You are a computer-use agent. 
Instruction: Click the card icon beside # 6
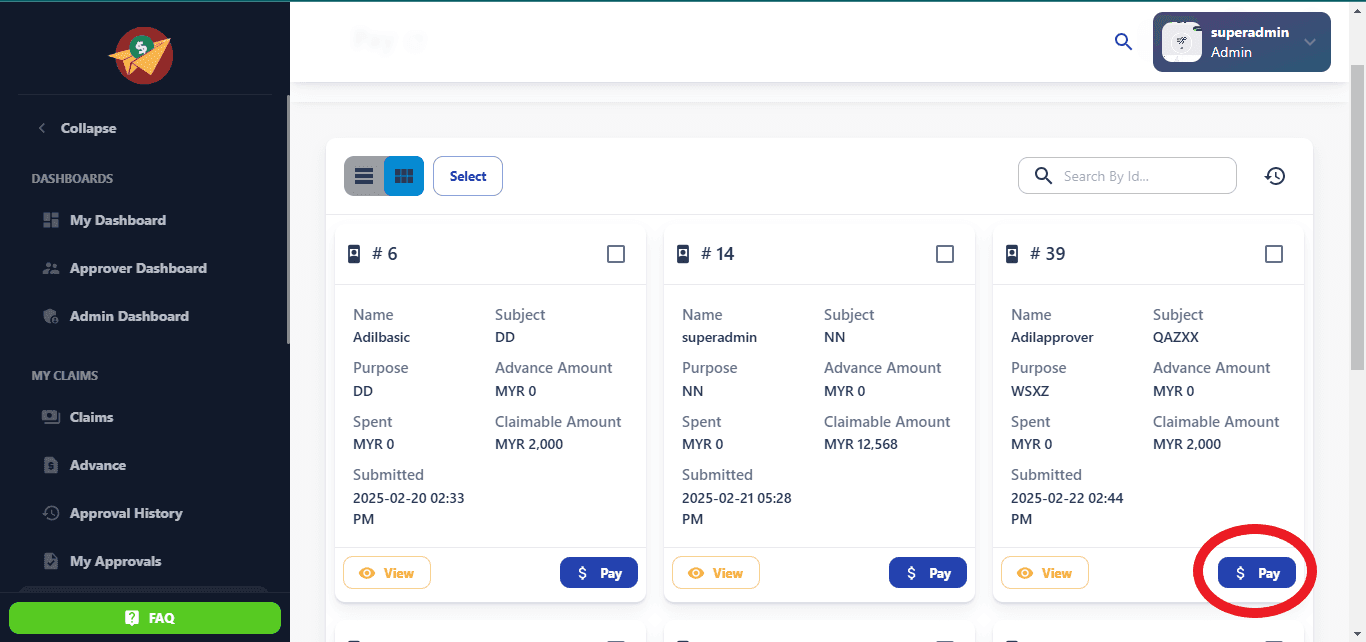click(354, 254)
